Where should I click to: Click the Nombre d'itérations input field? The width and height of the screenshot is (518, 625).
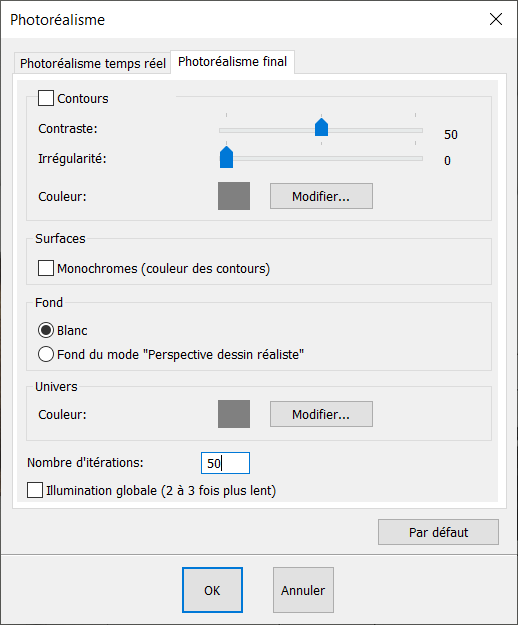[x=225, y=463]
